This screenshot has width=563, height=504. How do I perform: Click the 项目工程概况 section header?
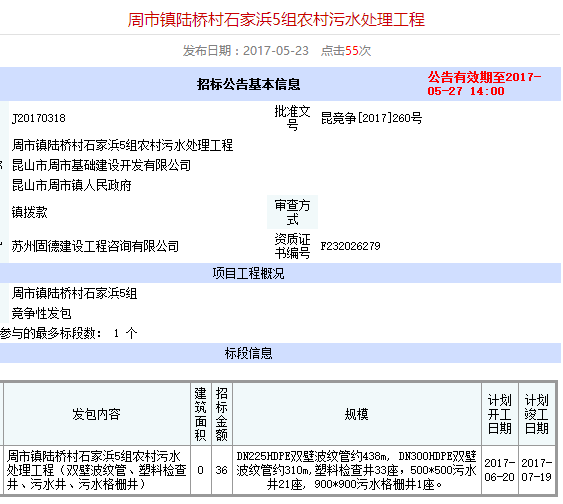248,273
